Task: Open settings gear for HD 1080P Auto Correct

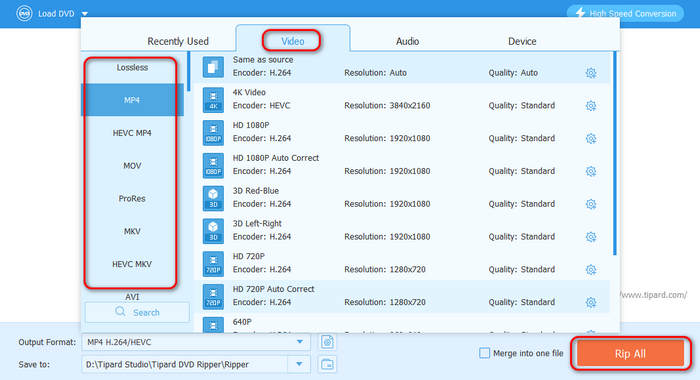Action: point(591,171)
